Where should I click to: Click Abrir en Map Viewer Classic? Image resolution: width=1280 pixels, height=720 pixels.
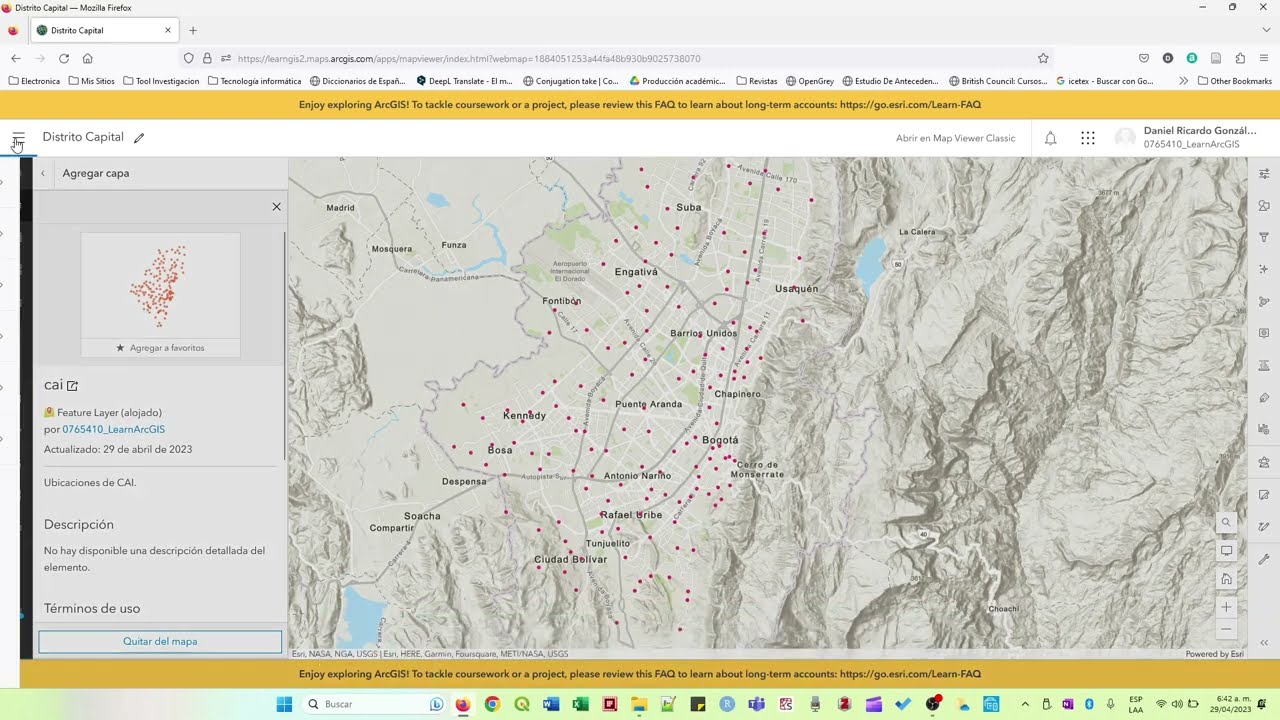click(x=955, y=138)
